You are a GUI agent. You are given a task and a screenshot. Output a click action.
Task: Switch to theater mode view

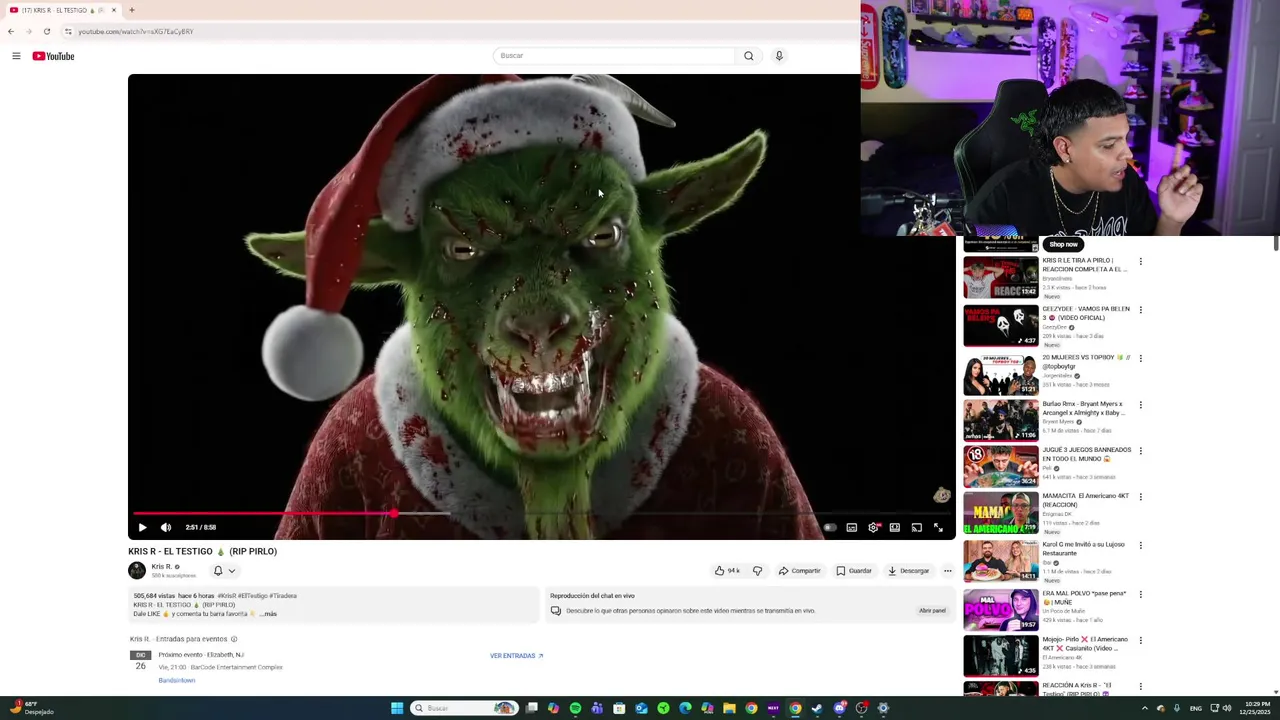click(895, 527)
